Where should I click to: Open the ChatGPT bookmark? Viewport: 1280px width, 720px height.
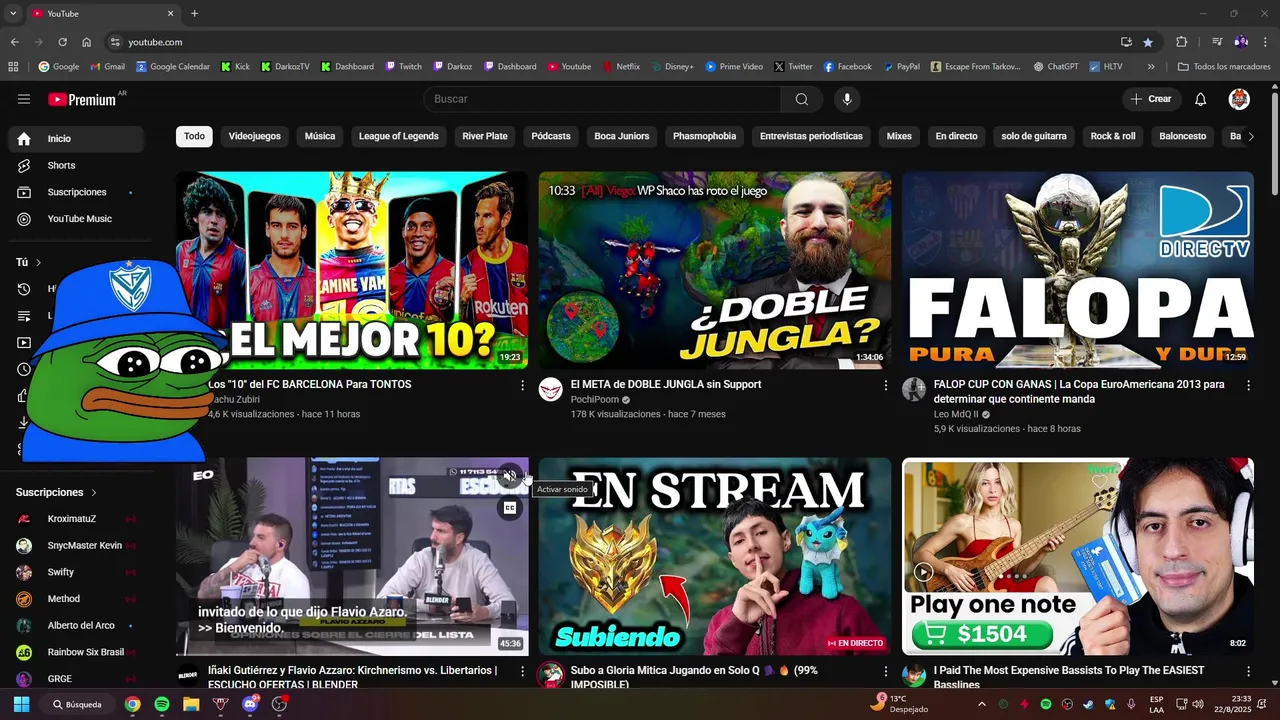tap(1056, 67)
